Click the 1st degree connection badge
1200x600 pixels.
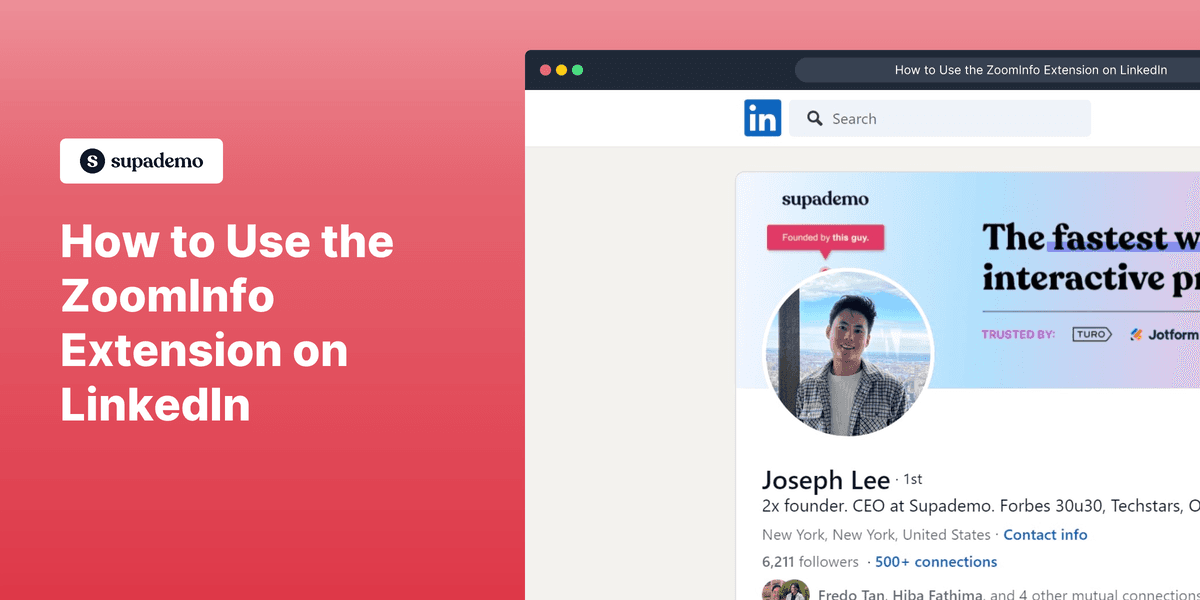[912, 480]
